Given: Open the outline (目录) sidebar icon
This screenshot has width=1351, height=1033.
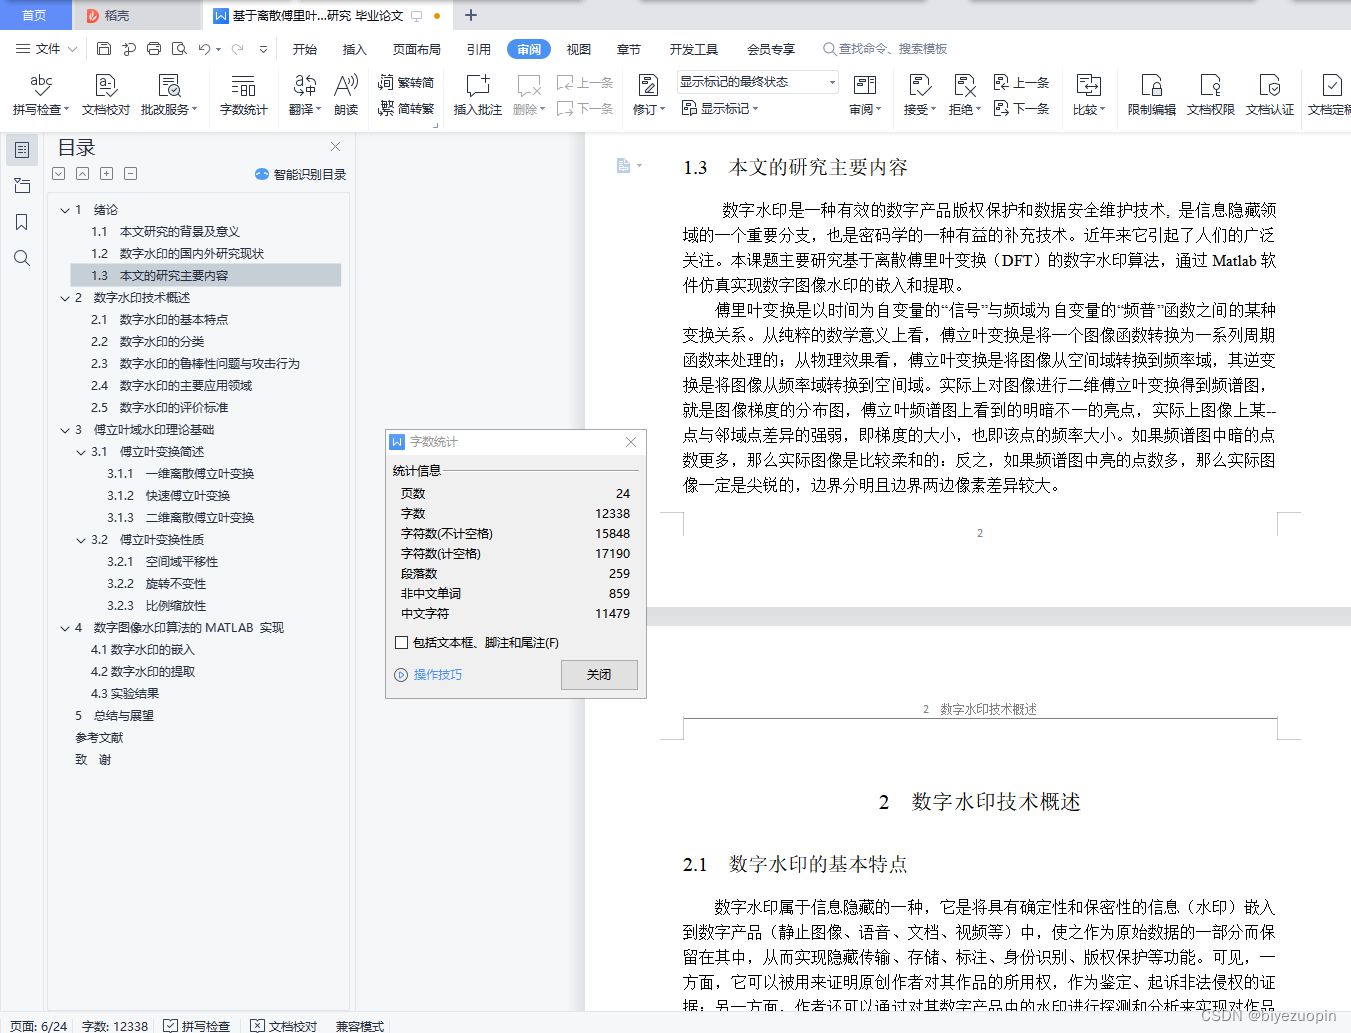Looking at the screenshot, I should [x=22, y=150].
